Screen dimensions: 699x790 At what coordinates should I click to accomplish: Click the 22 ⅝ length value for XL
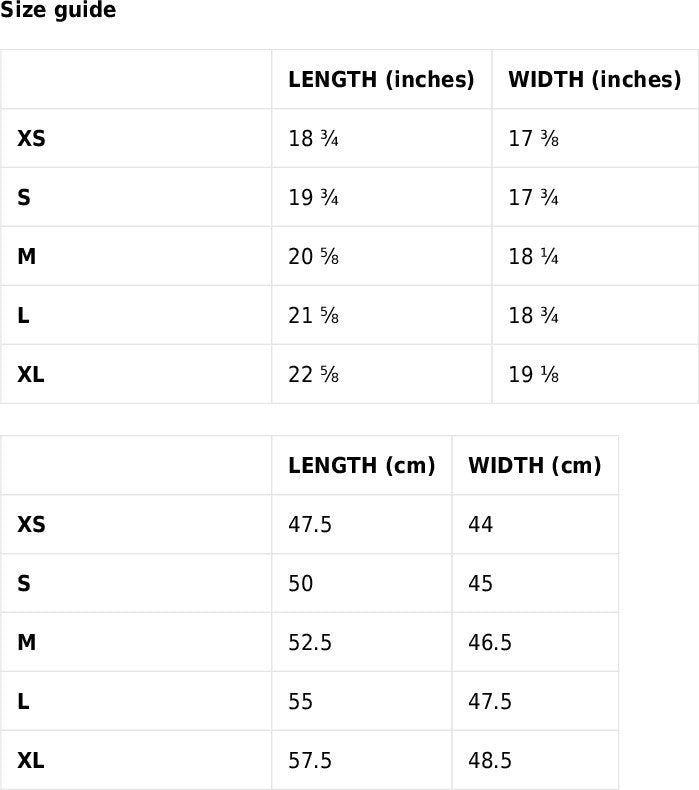[313, 375]
